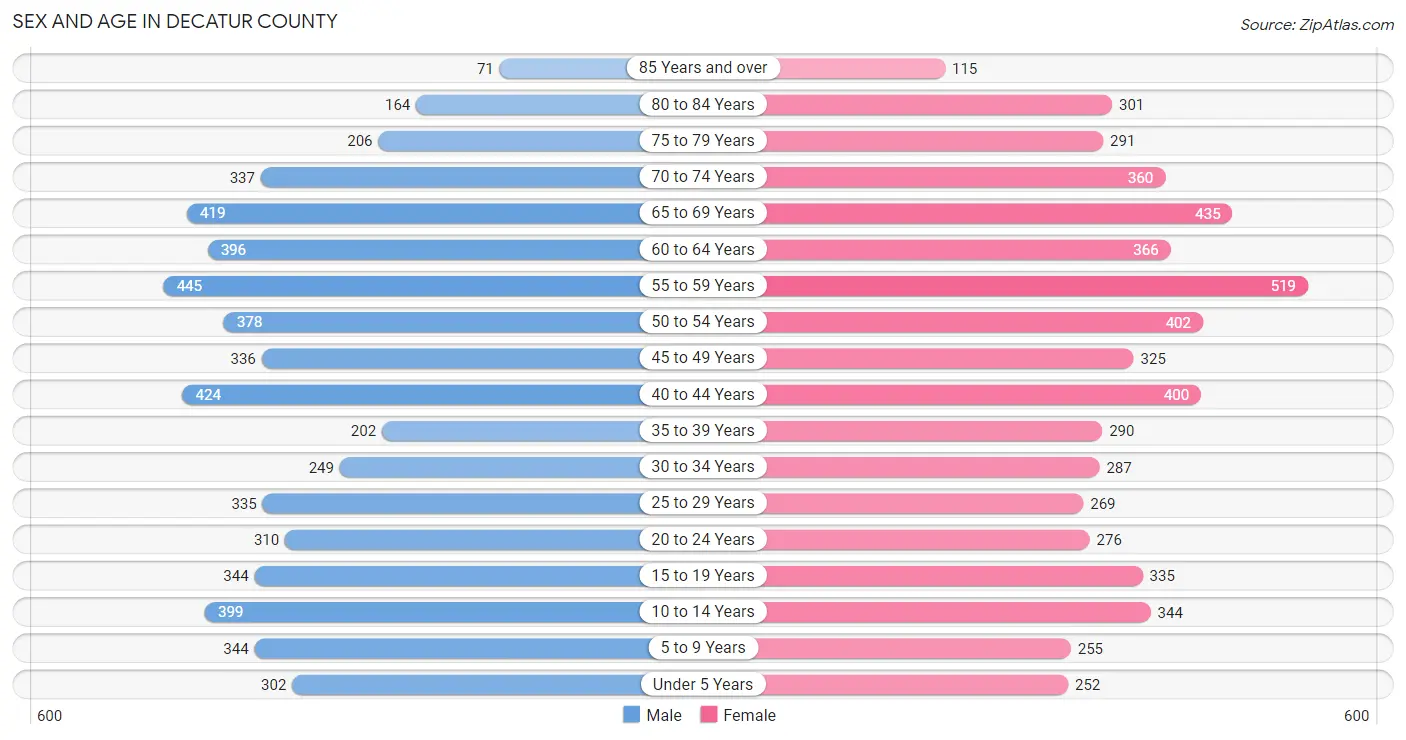Toggle the Male legend swatch

coord(631,715)
